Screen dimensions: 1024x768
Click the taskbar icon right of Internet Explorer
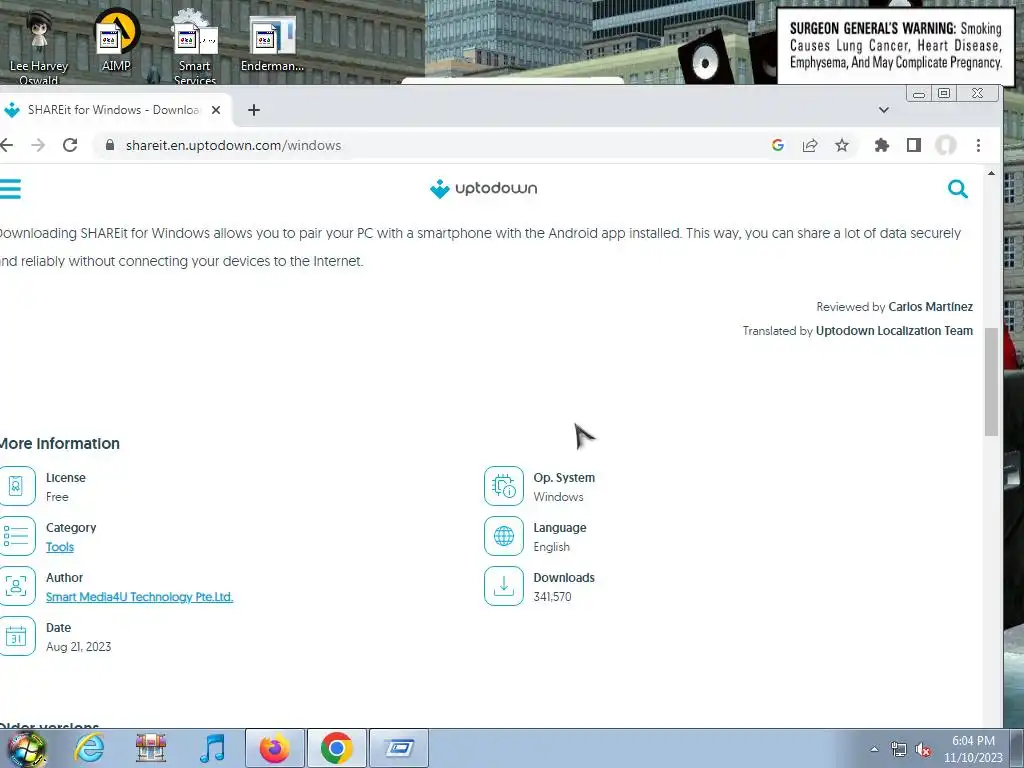tap(151, 748)
